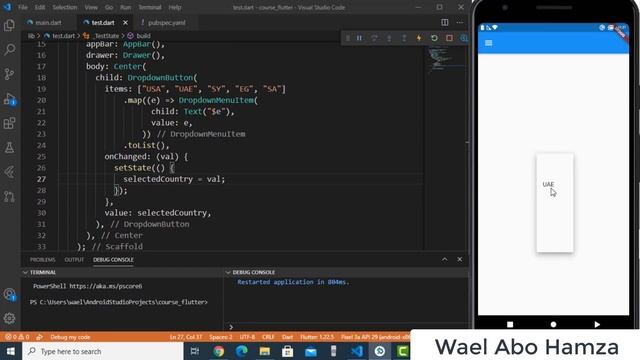Click Step Into in debug toolbar
Viewport: 640px width, 360px height.
(x=389, y=38)
